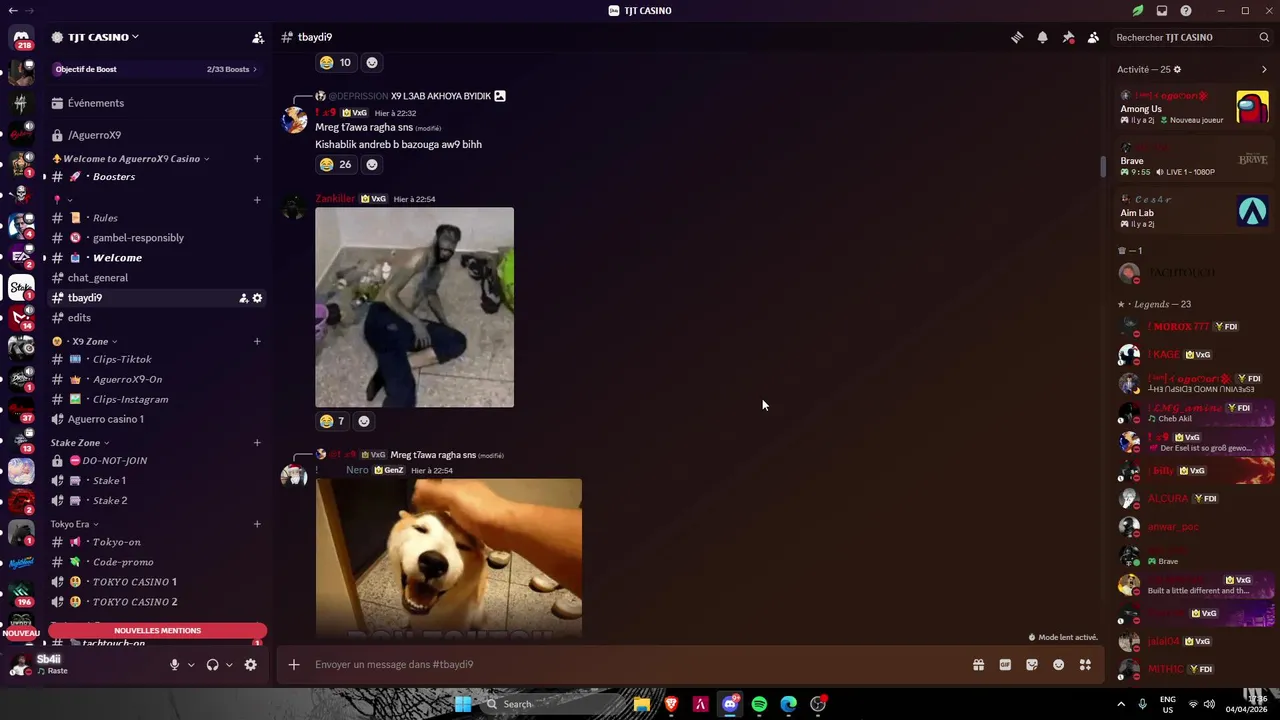This screenshot has width=1280, height=720.
Task: Create invite icon on tbaydi9 channel
Action: (x=243, y=298)
